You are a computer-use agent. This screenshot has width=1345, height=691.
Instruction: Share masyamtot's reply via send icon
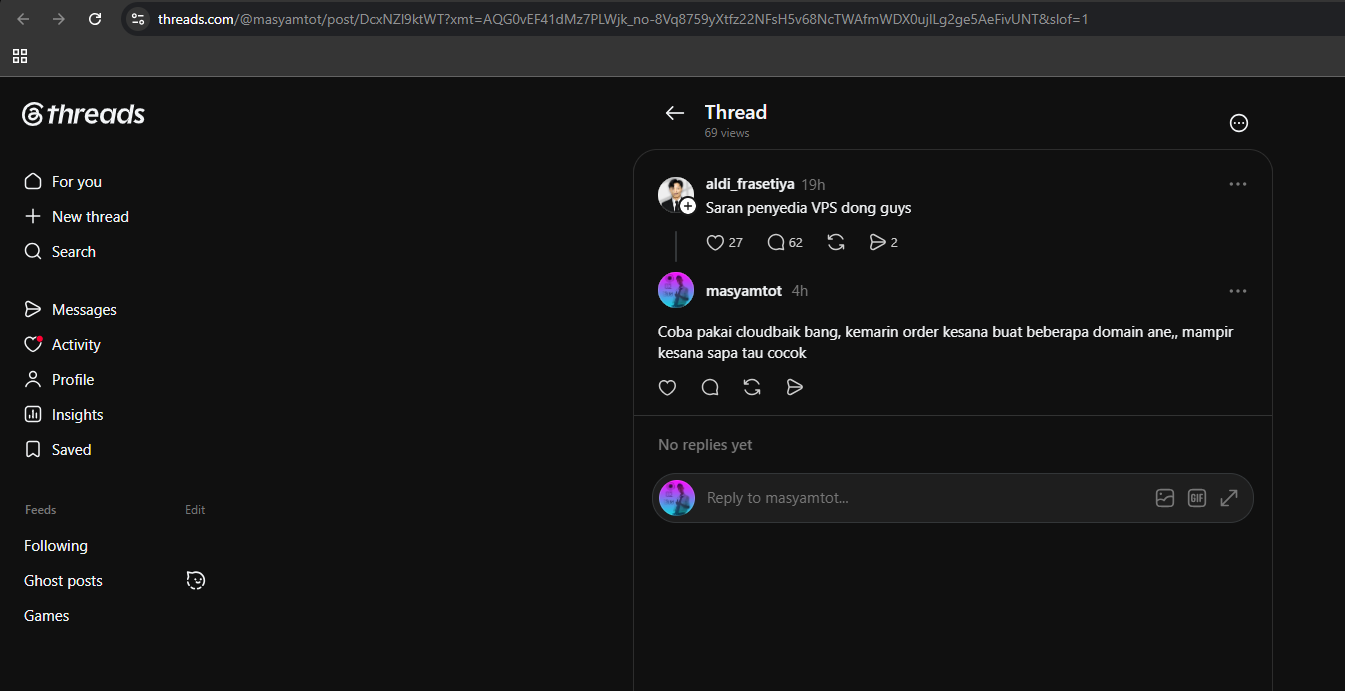(x=795, y=387)
